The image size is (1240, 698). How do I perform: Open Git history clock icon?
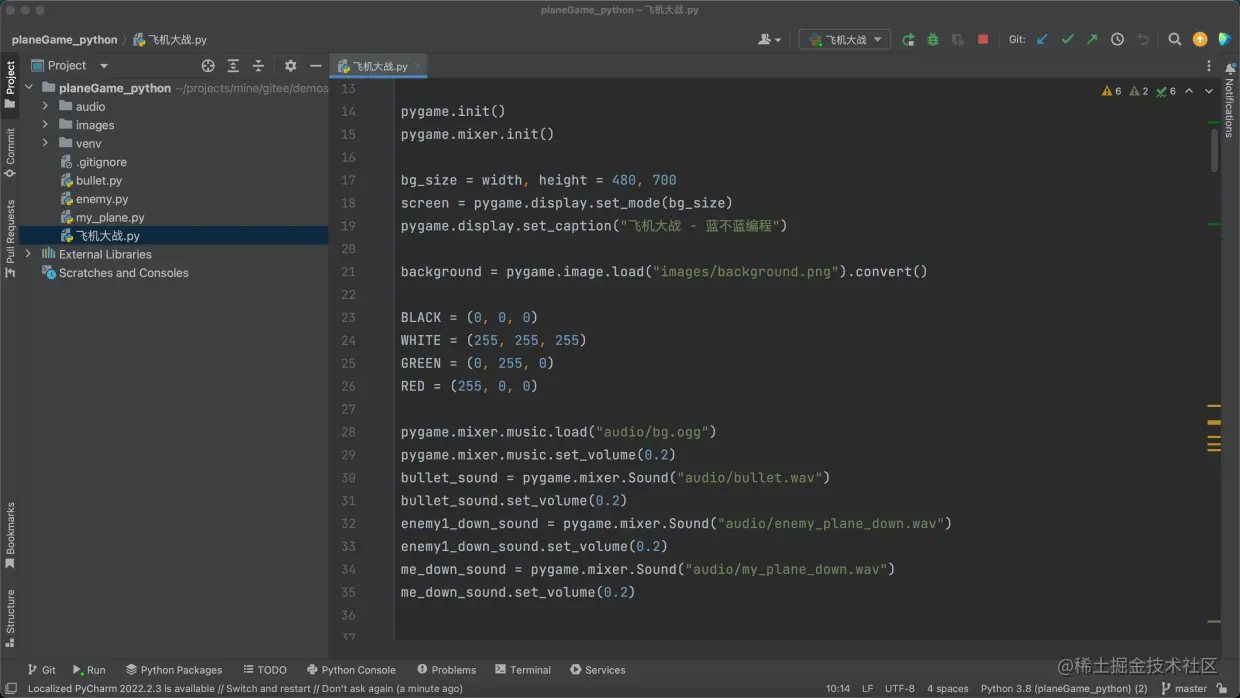pos(1117,40)
